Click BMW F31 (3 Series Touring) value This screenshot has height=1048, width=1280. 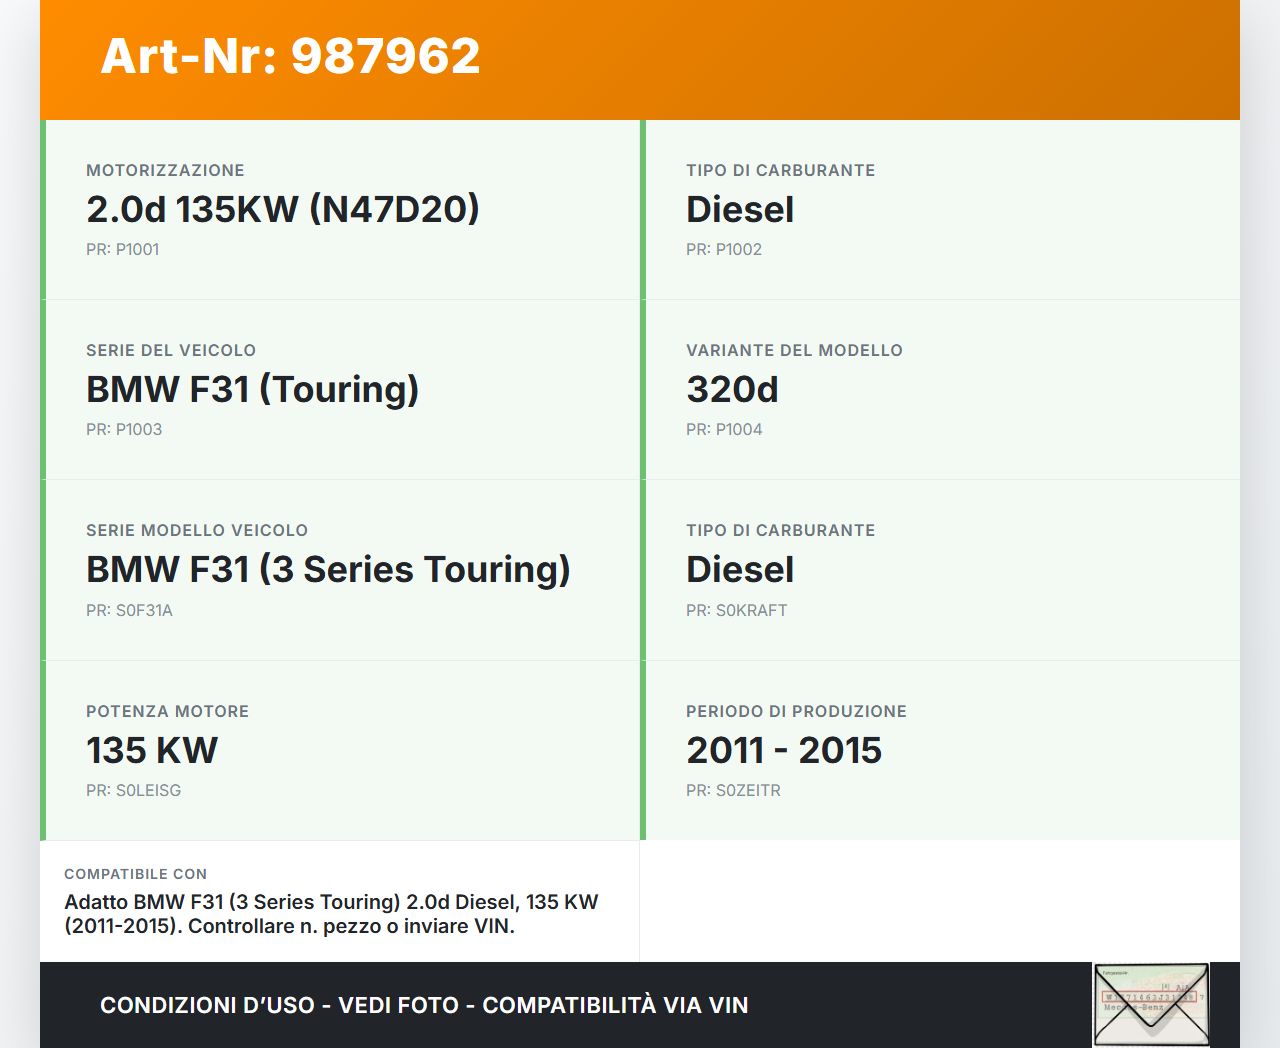point(328,569)
